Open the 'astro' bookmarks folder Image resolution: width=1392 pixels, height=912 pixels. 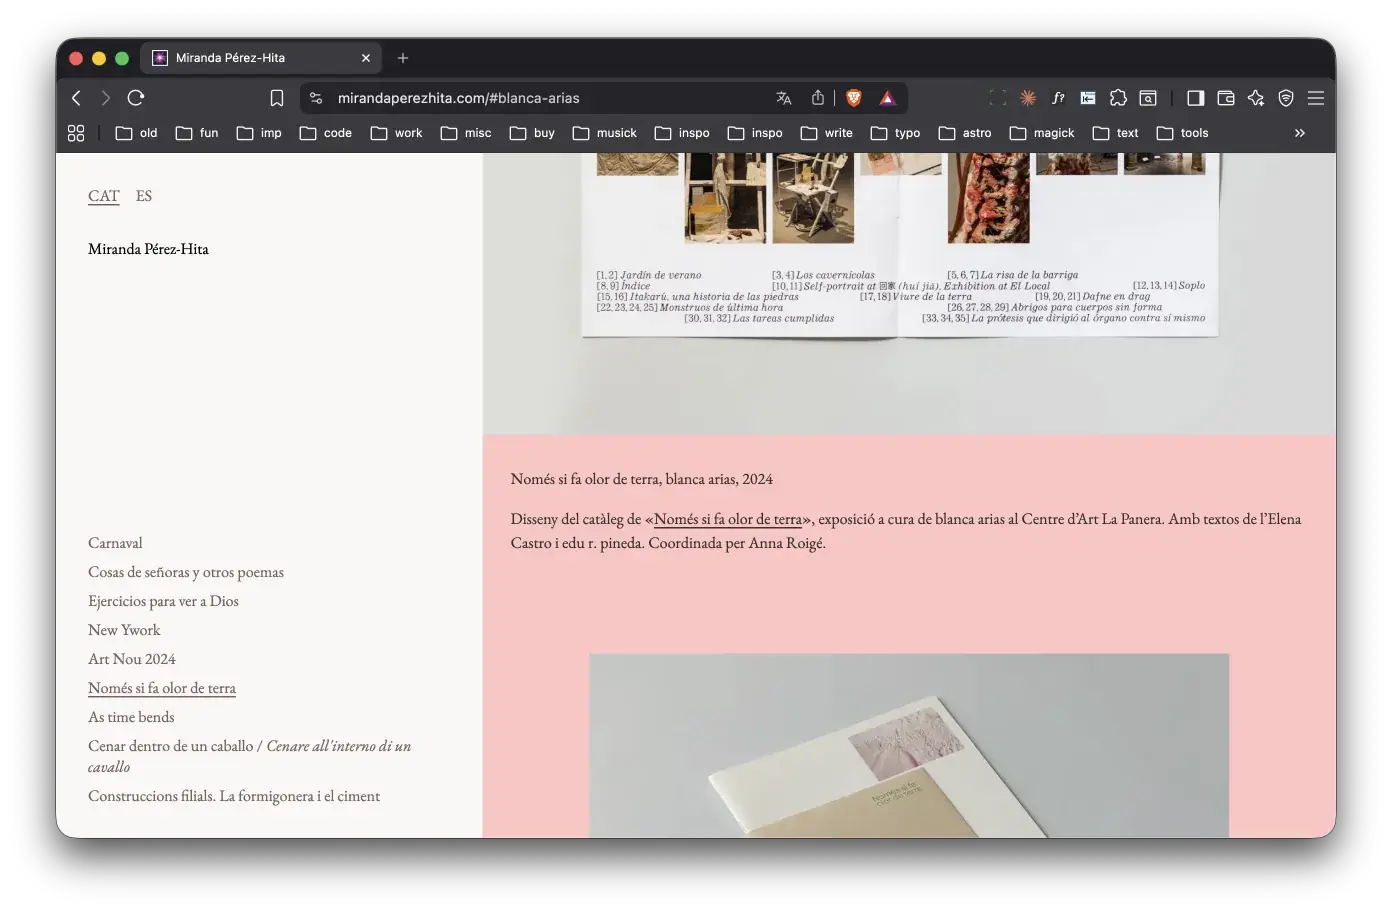coord(965,133)
